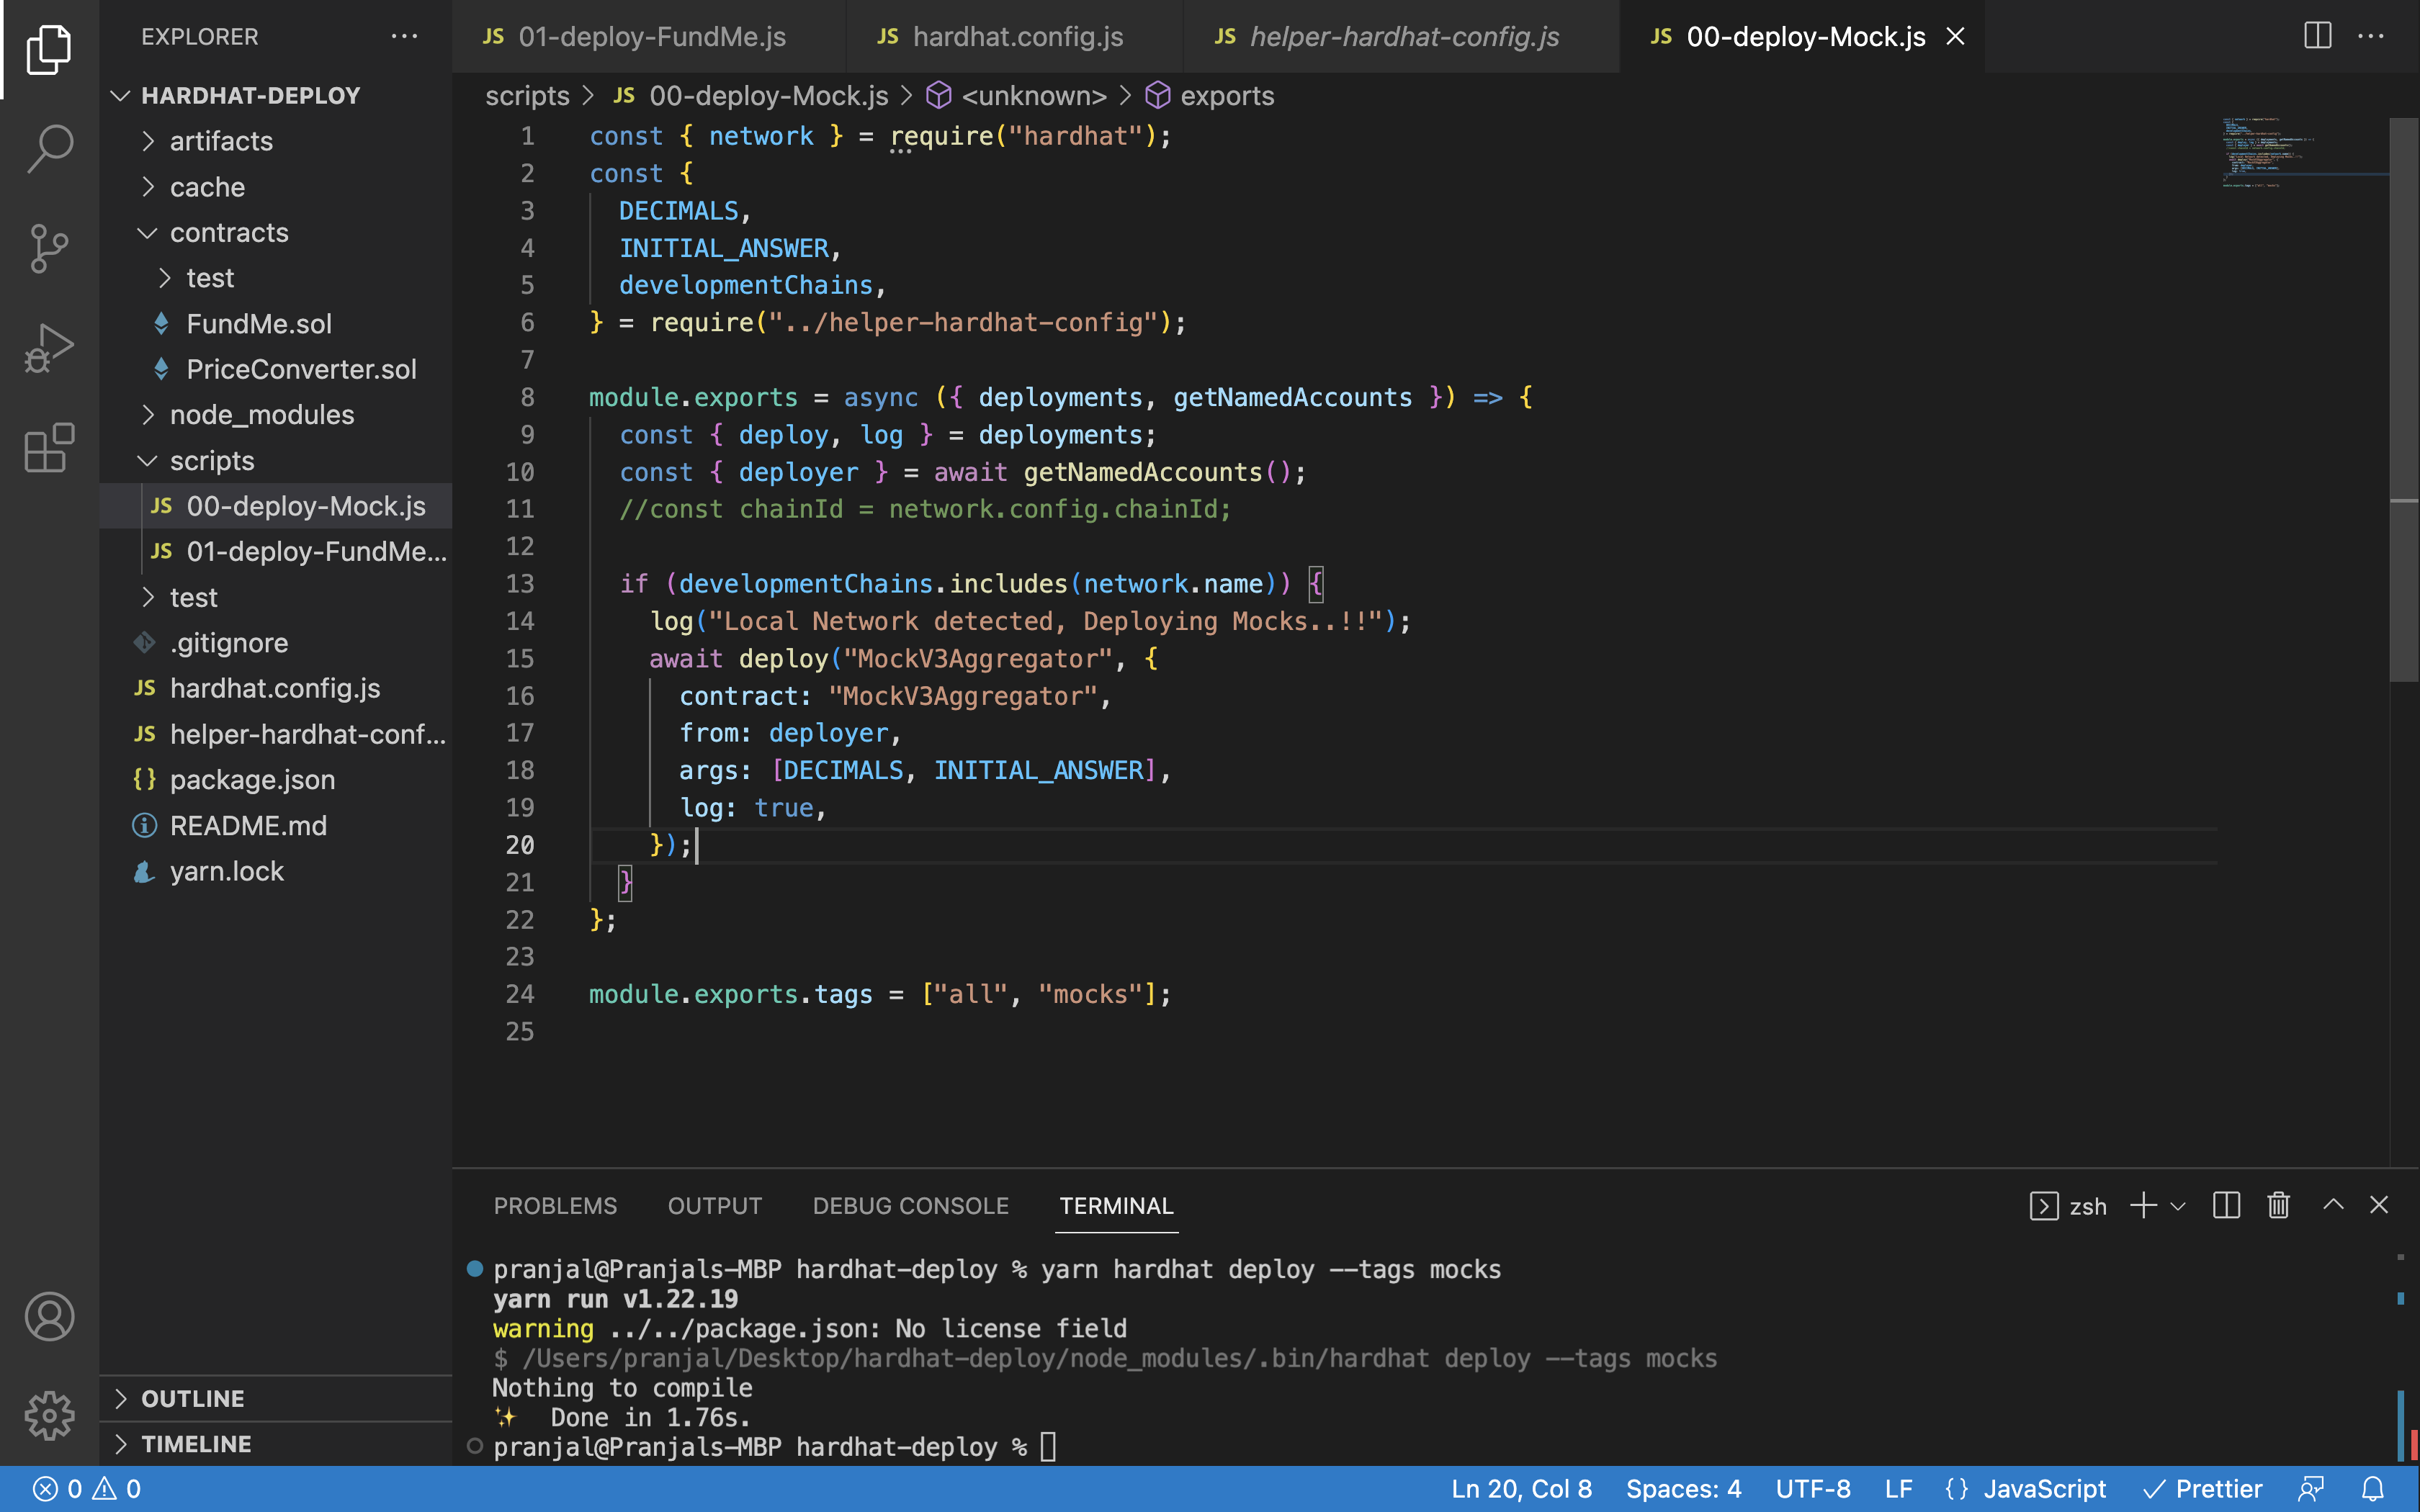Image resolution: width=2420 pixels, height=1512 pixels.
Task: Select the zsh terminal shell indicator
Action: click(x=2068, y=1206)
